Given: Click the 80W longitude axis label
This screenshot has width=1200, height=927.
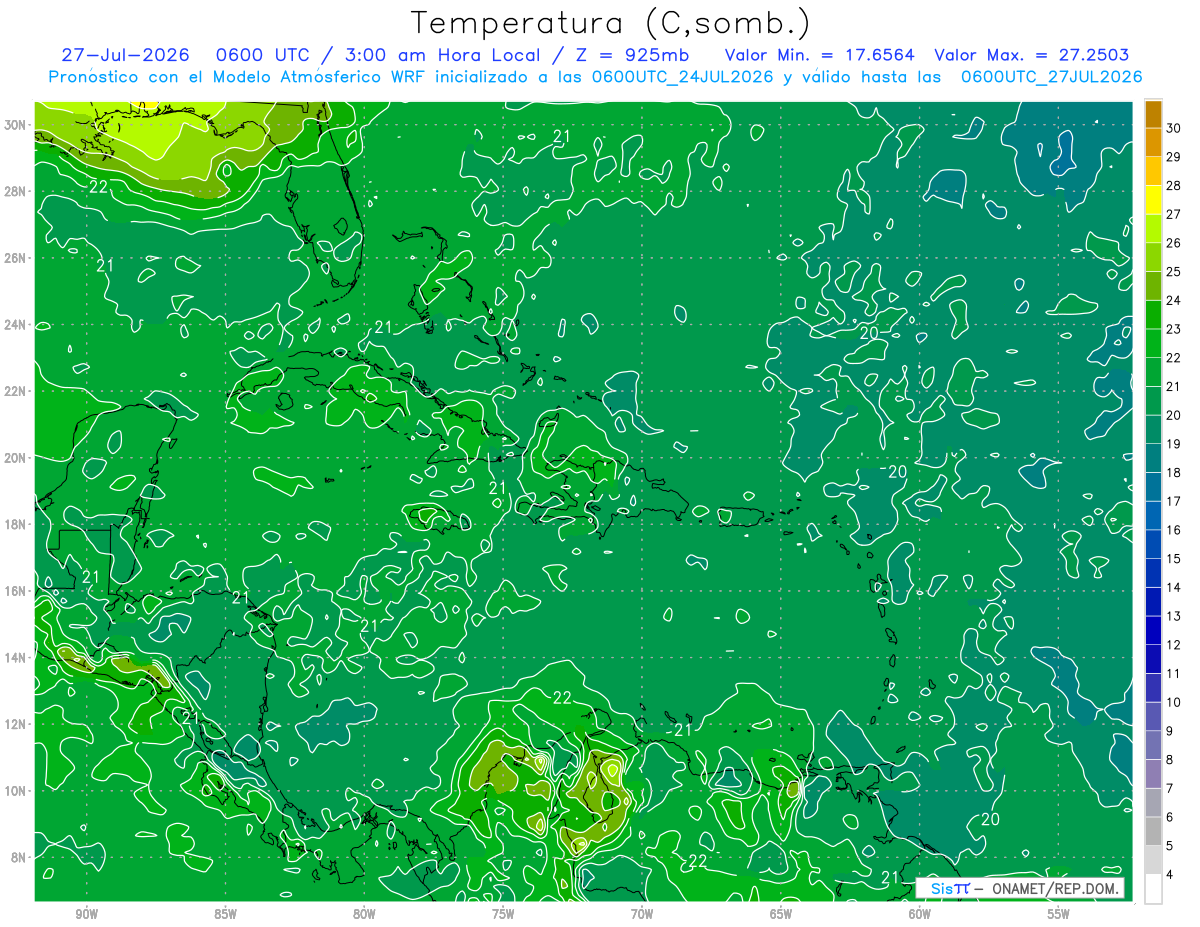Looking at the screenshot, I should point(364,914).
